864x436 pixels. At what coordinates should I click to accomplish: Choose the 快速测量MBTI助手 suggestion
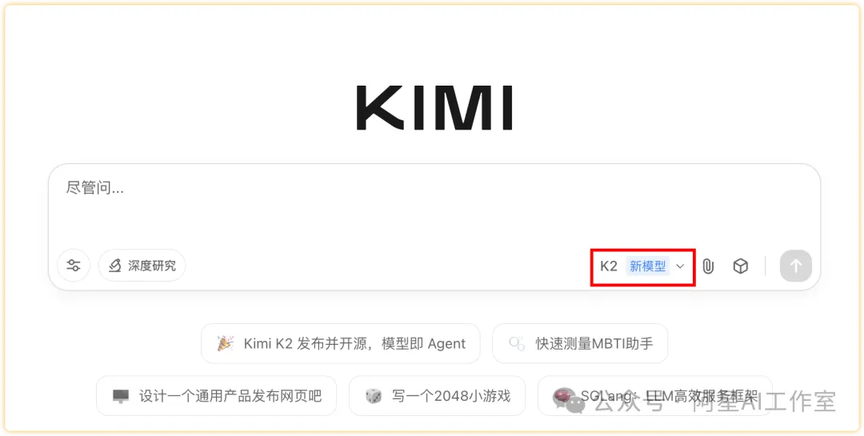[x=580, y=343]
